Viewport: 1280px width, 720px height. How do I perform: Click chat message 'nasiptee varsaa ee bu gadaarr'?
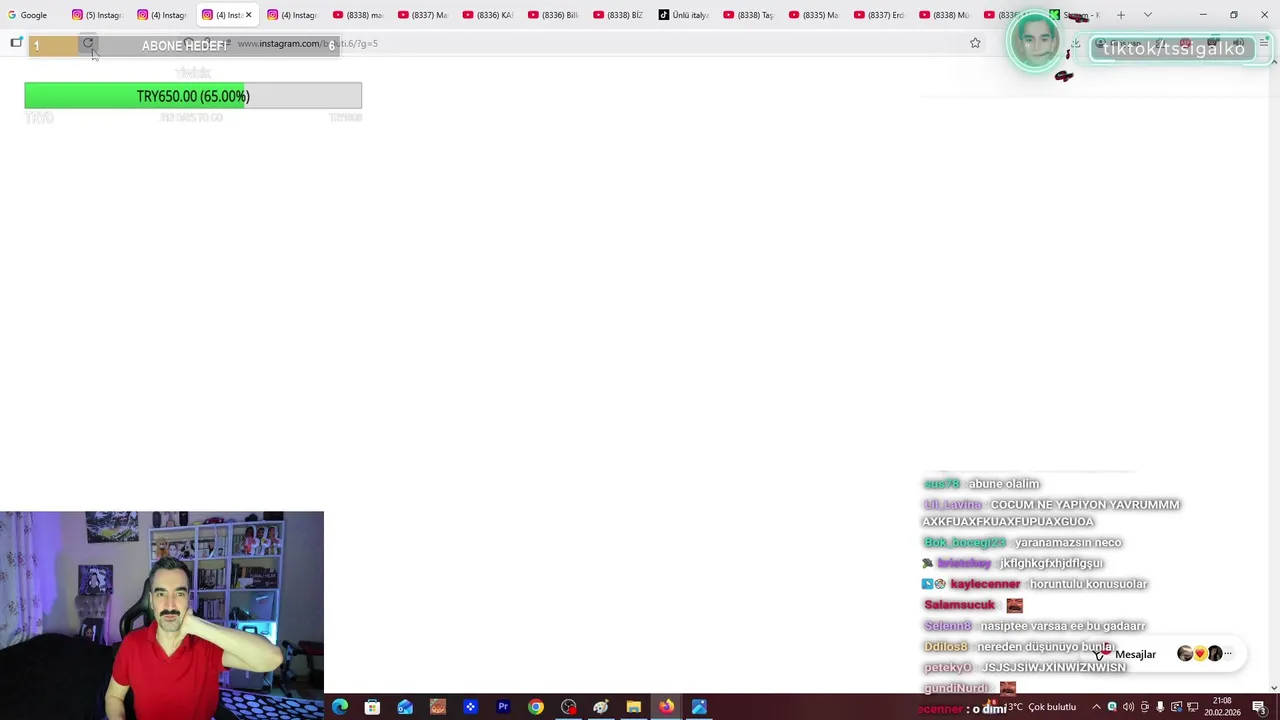pos(1063,626)
